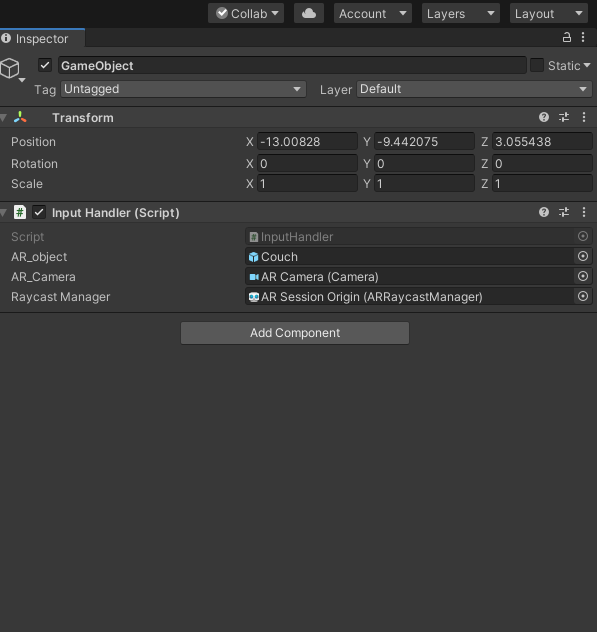Screen dimensions: 597x632
Task: Open Transform preset settings icon
Action: click(x=564, y=117)
